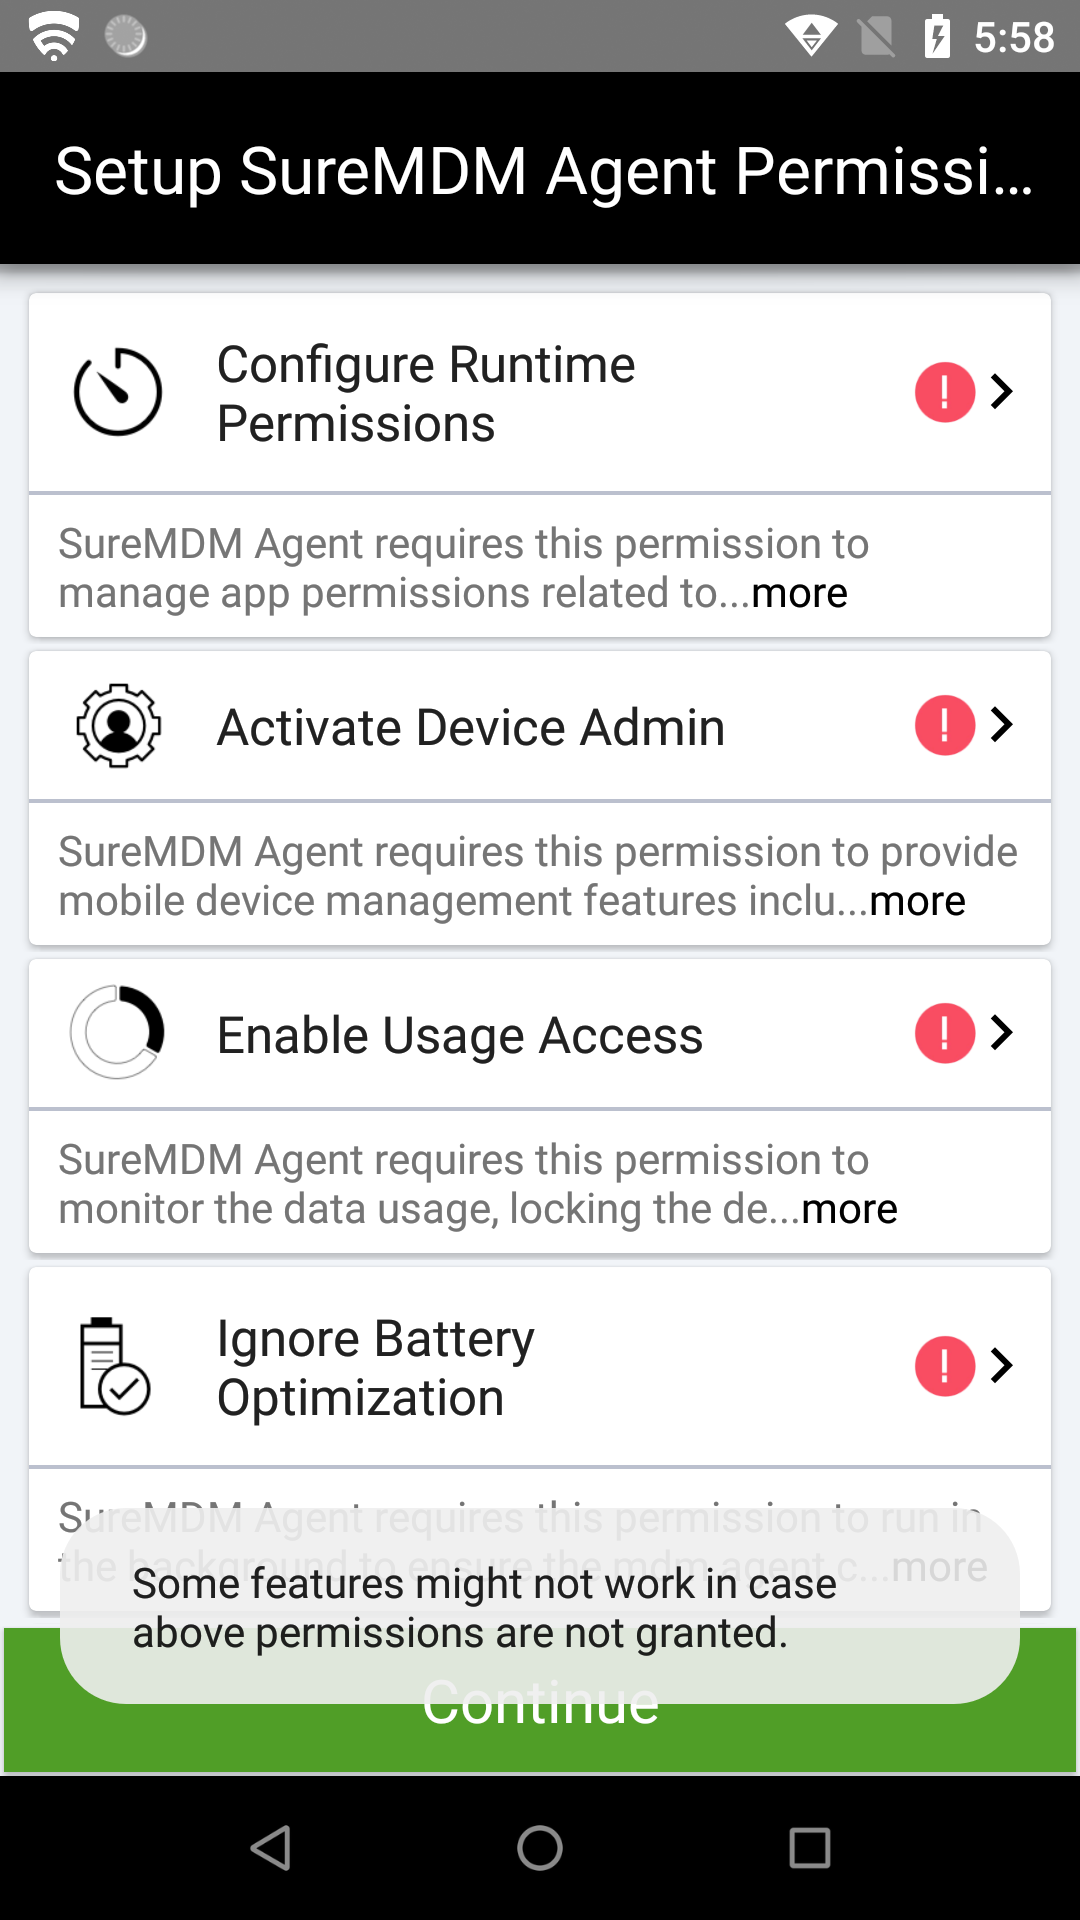Tap the Configure Runtime Permissions clock icon
Viewport: 1080px width, 1920px height.
point(118,392)
